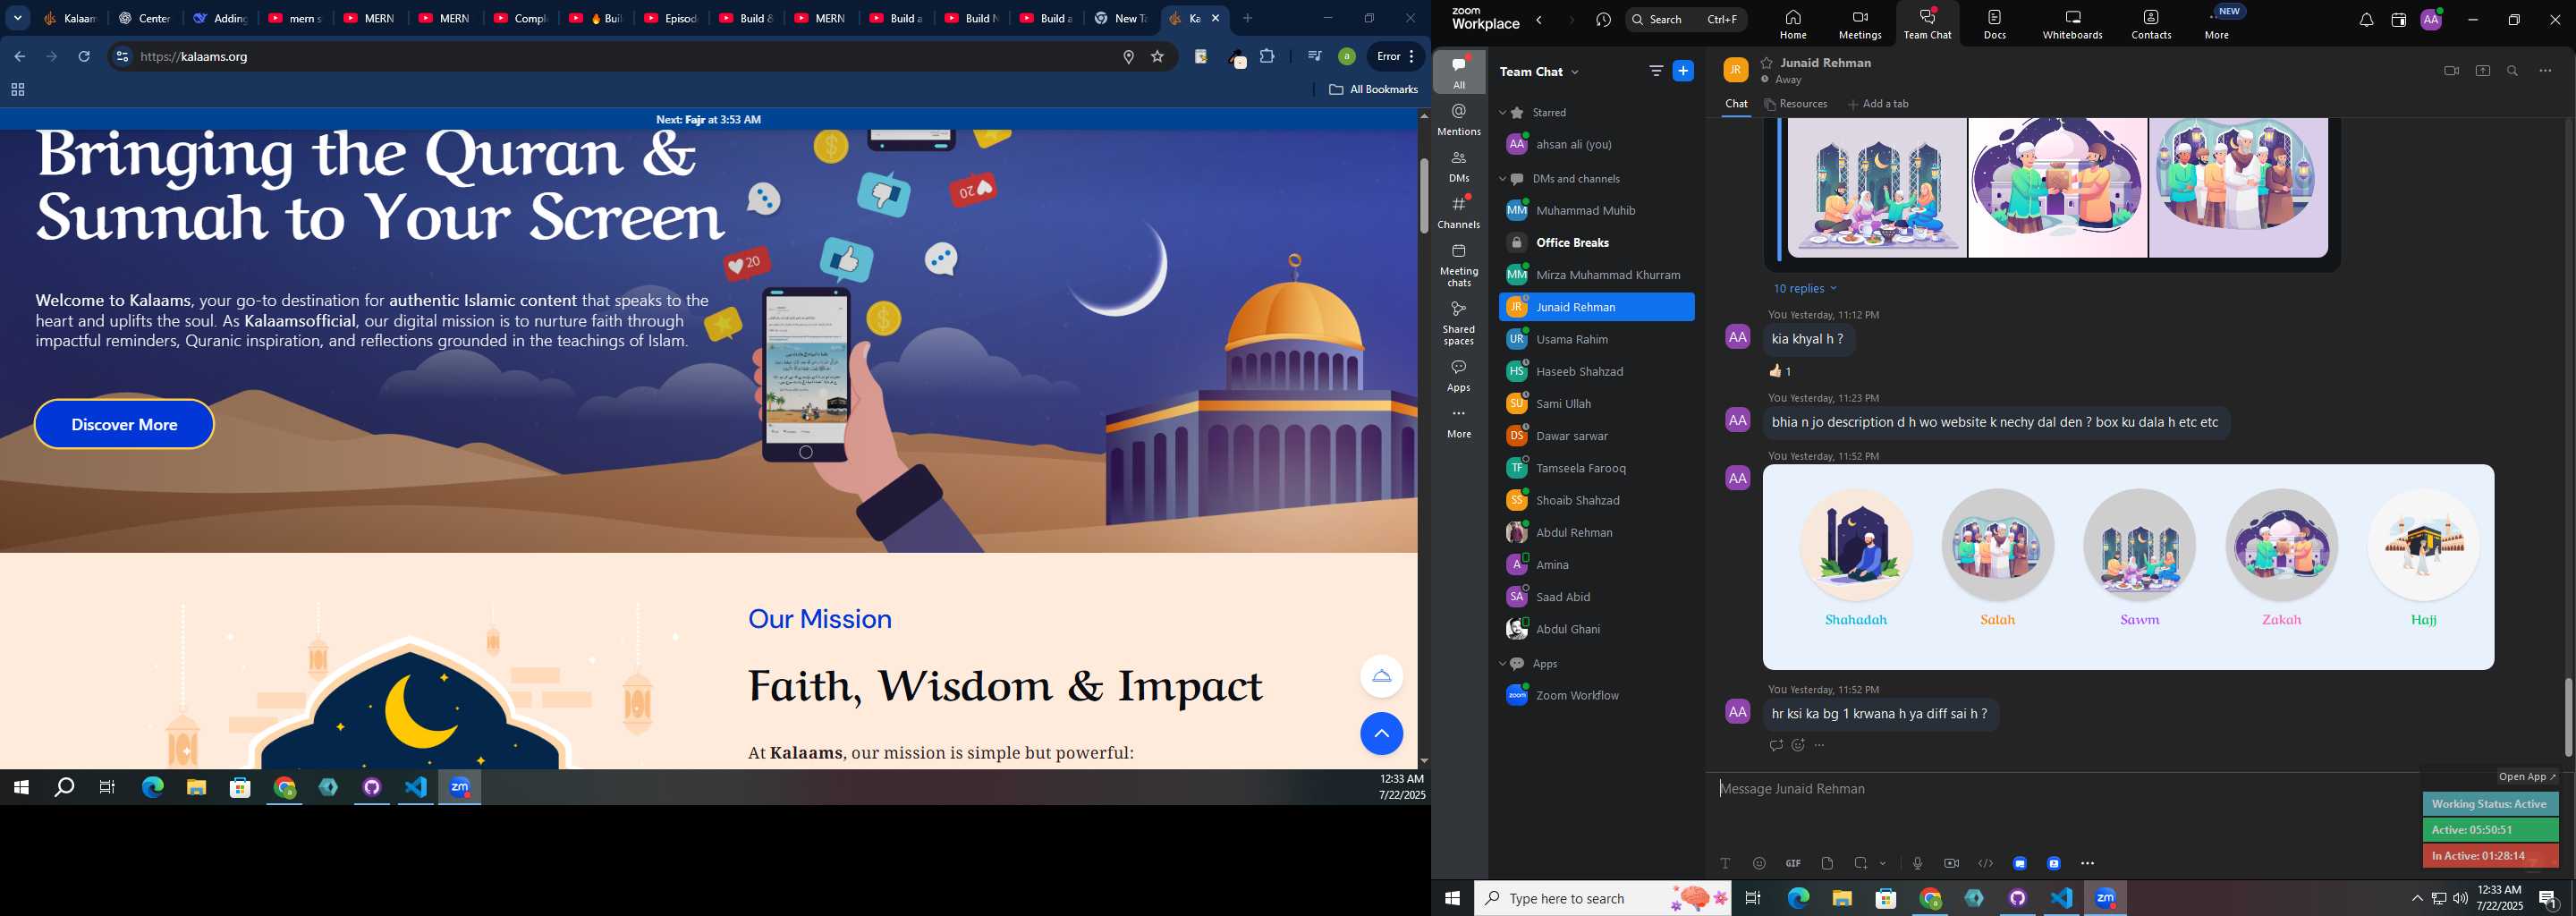Switch to the Zoom Home tab
Image resolution: width=2576 pixels, height=916 pixels.
click(x=1792, y=24)
